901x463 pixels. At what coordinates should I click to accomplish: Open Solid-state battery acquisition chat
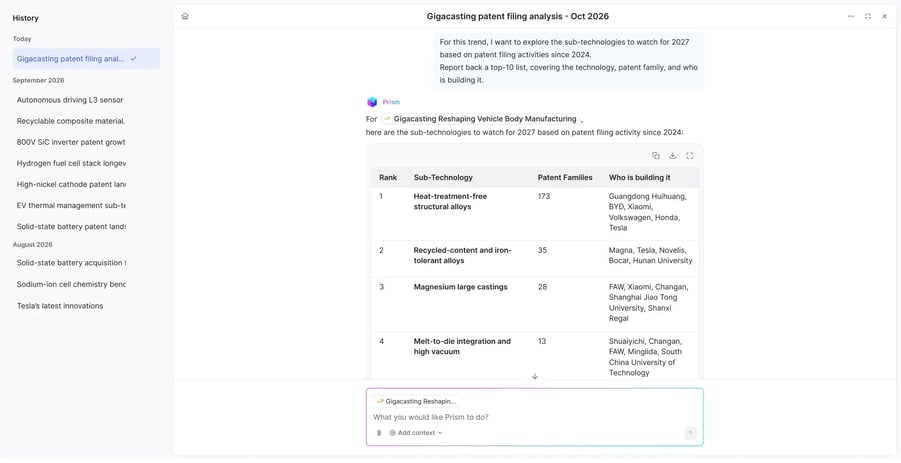[x=71, y=263]
